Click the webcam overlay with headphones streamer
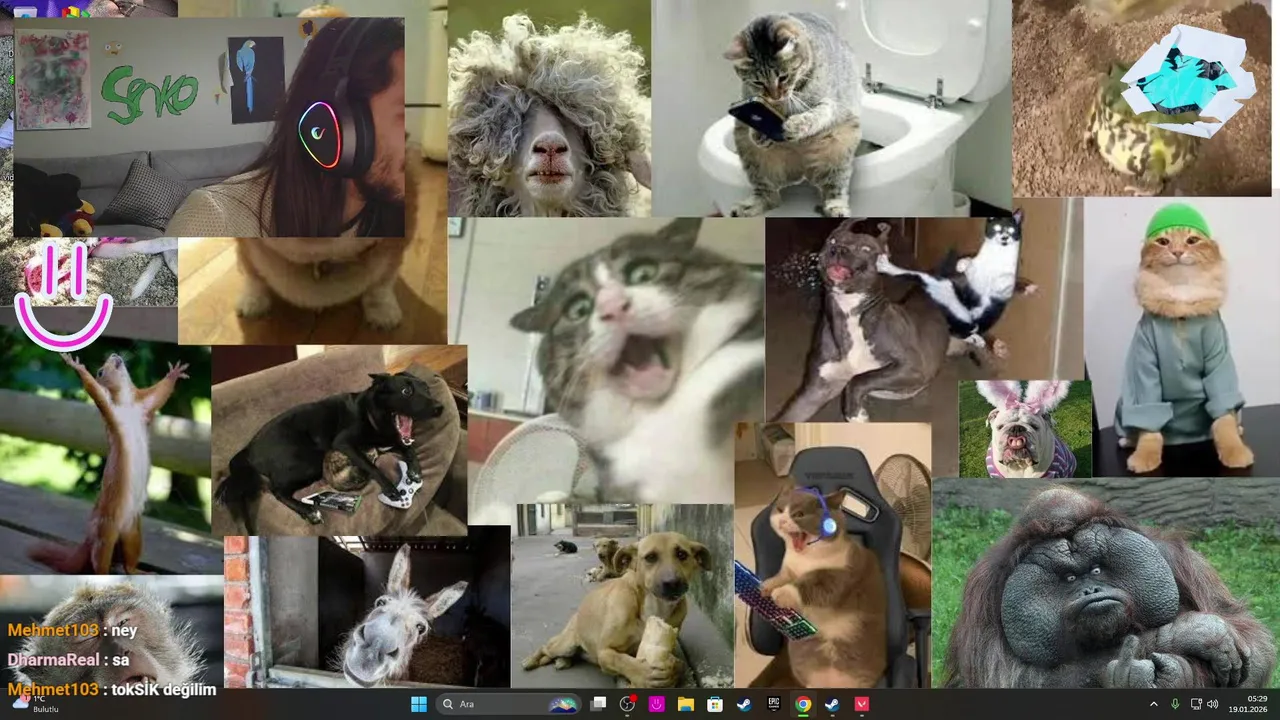Viewport: 1280px width, 720px height. 209,127
